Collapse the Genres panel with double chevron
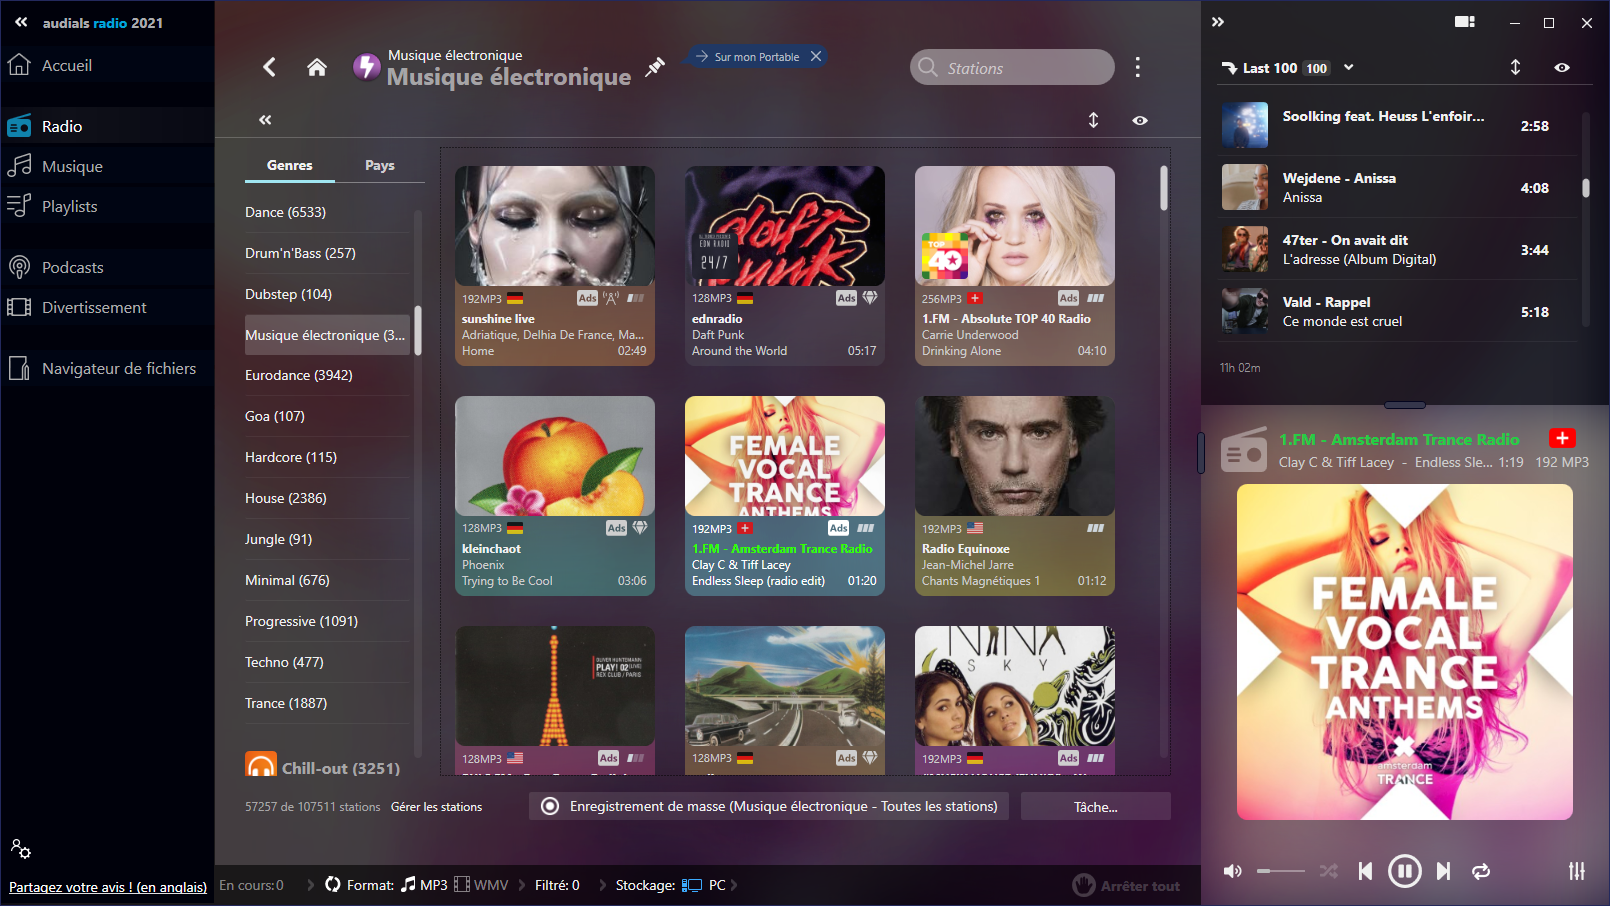This screenshot has width=1610, height=906. (x=265, y=119)
